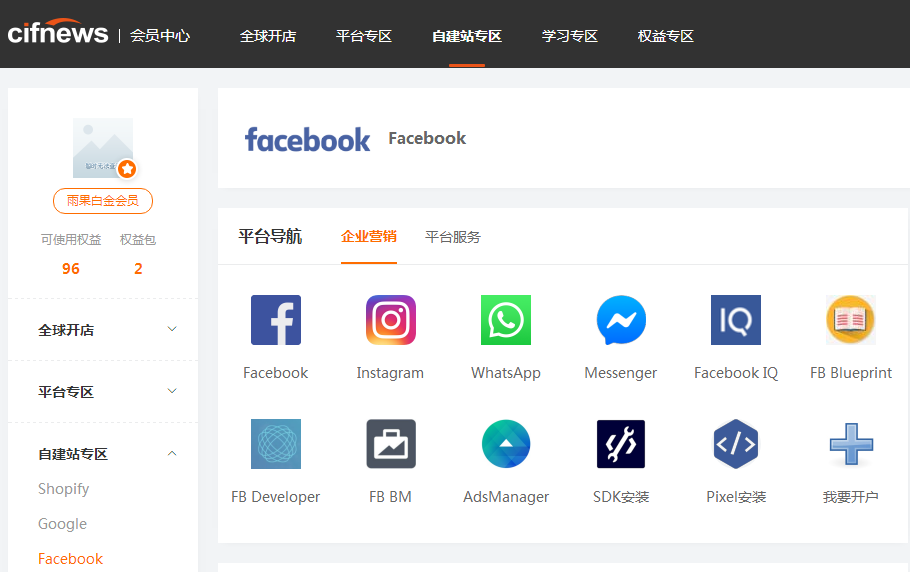This screenshot has height=572, width=910.
Task: Select 自建站专区 in top navigation
Action: pos(467,36)
